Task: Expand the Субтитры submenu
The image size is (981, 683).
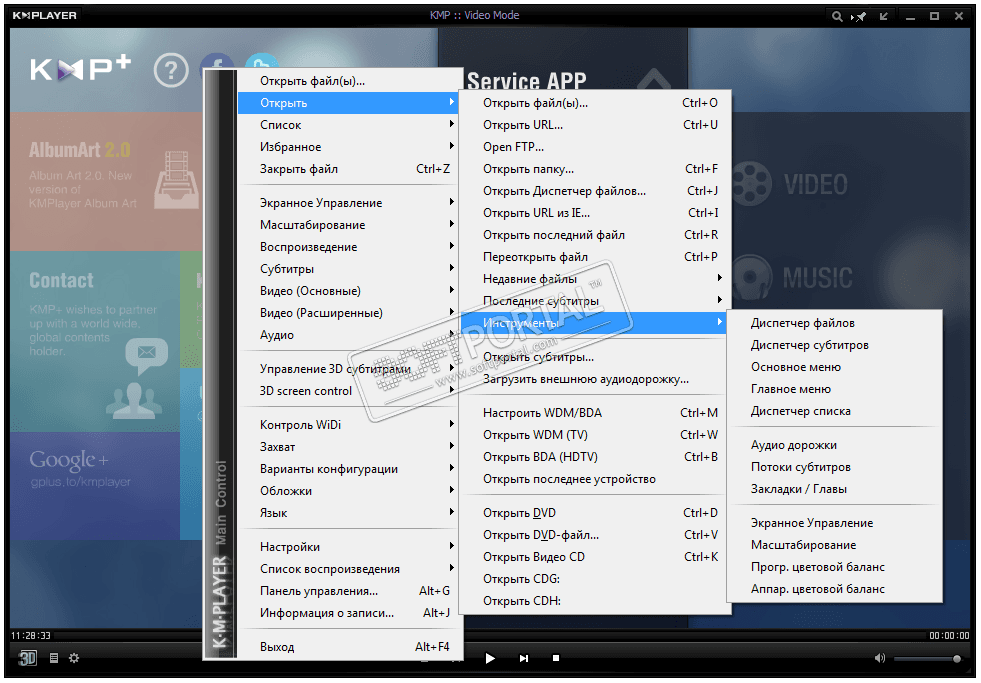Action: coord(348,269)
